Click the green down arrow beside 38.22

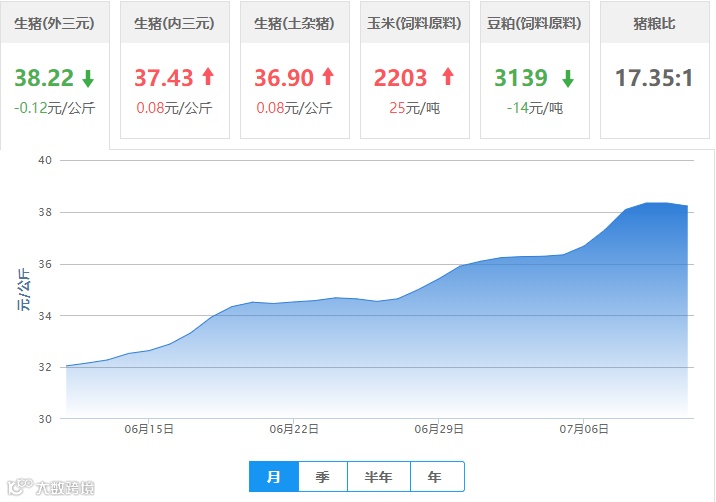click(x=88, y=78)
